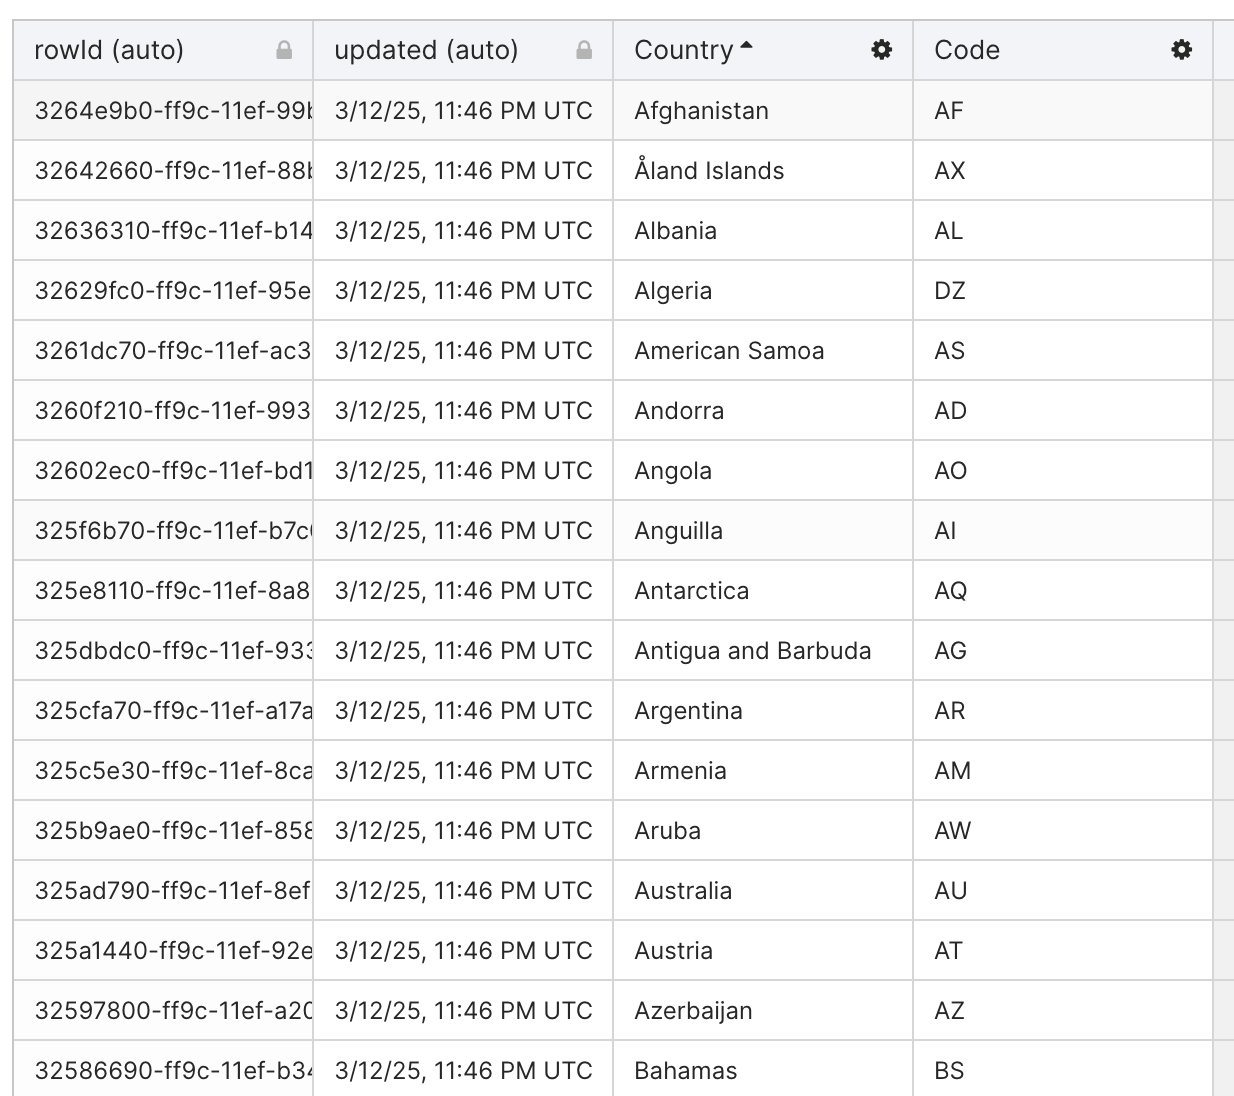
Task: Select rowId cell starting with 3264e9b0
Action: pos(172,111)
